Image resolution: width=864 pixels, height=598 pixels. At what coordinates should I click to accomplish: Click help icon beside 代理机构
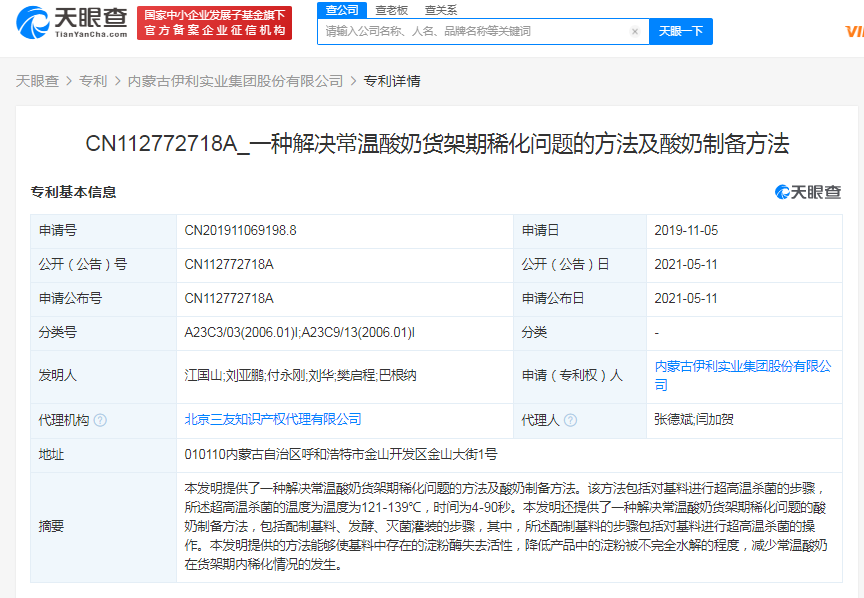click(x=100, y=420)
